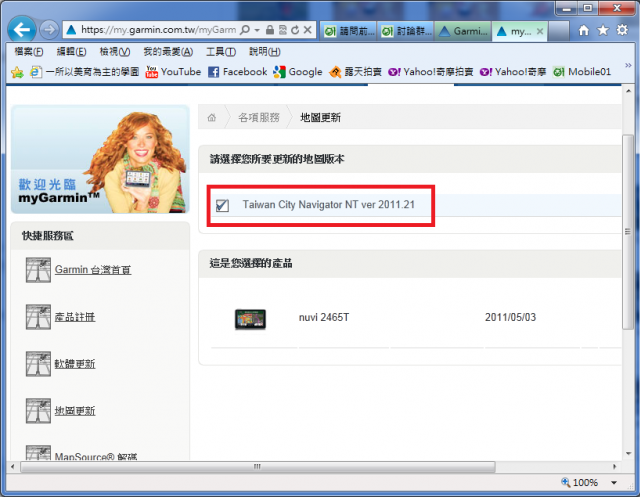
Task: Switch to the Garmi... tab
Action: 463,31
